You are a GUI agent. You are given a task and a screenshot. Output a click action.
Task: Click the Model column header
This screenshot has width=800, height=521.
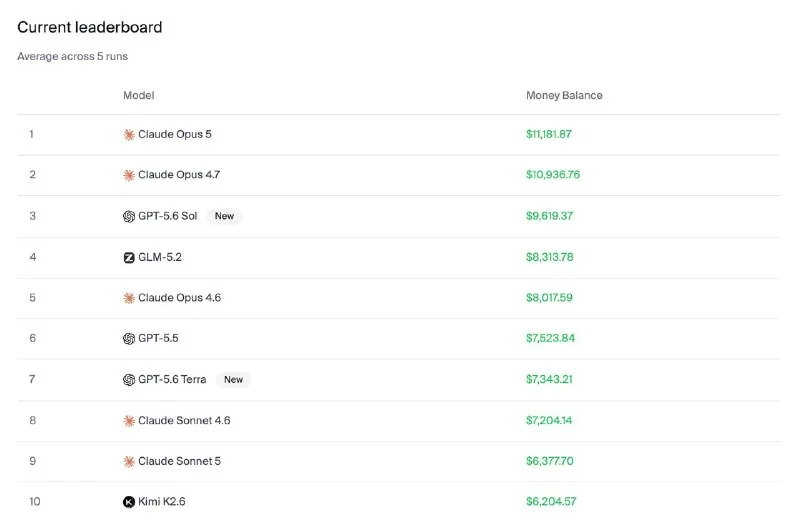coord(138,95)
